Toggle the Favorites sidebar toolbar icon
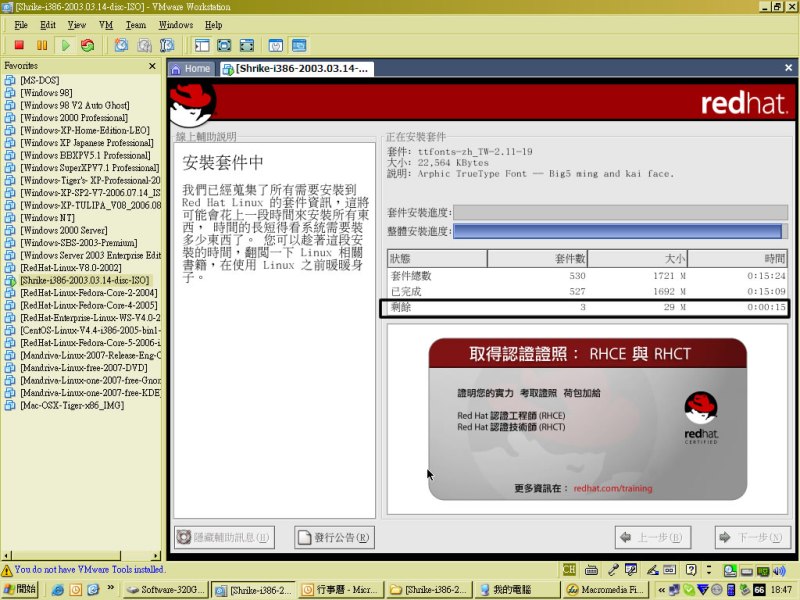Image resolution: width=800 pixels, height=600 pixels. click(202, 45)
